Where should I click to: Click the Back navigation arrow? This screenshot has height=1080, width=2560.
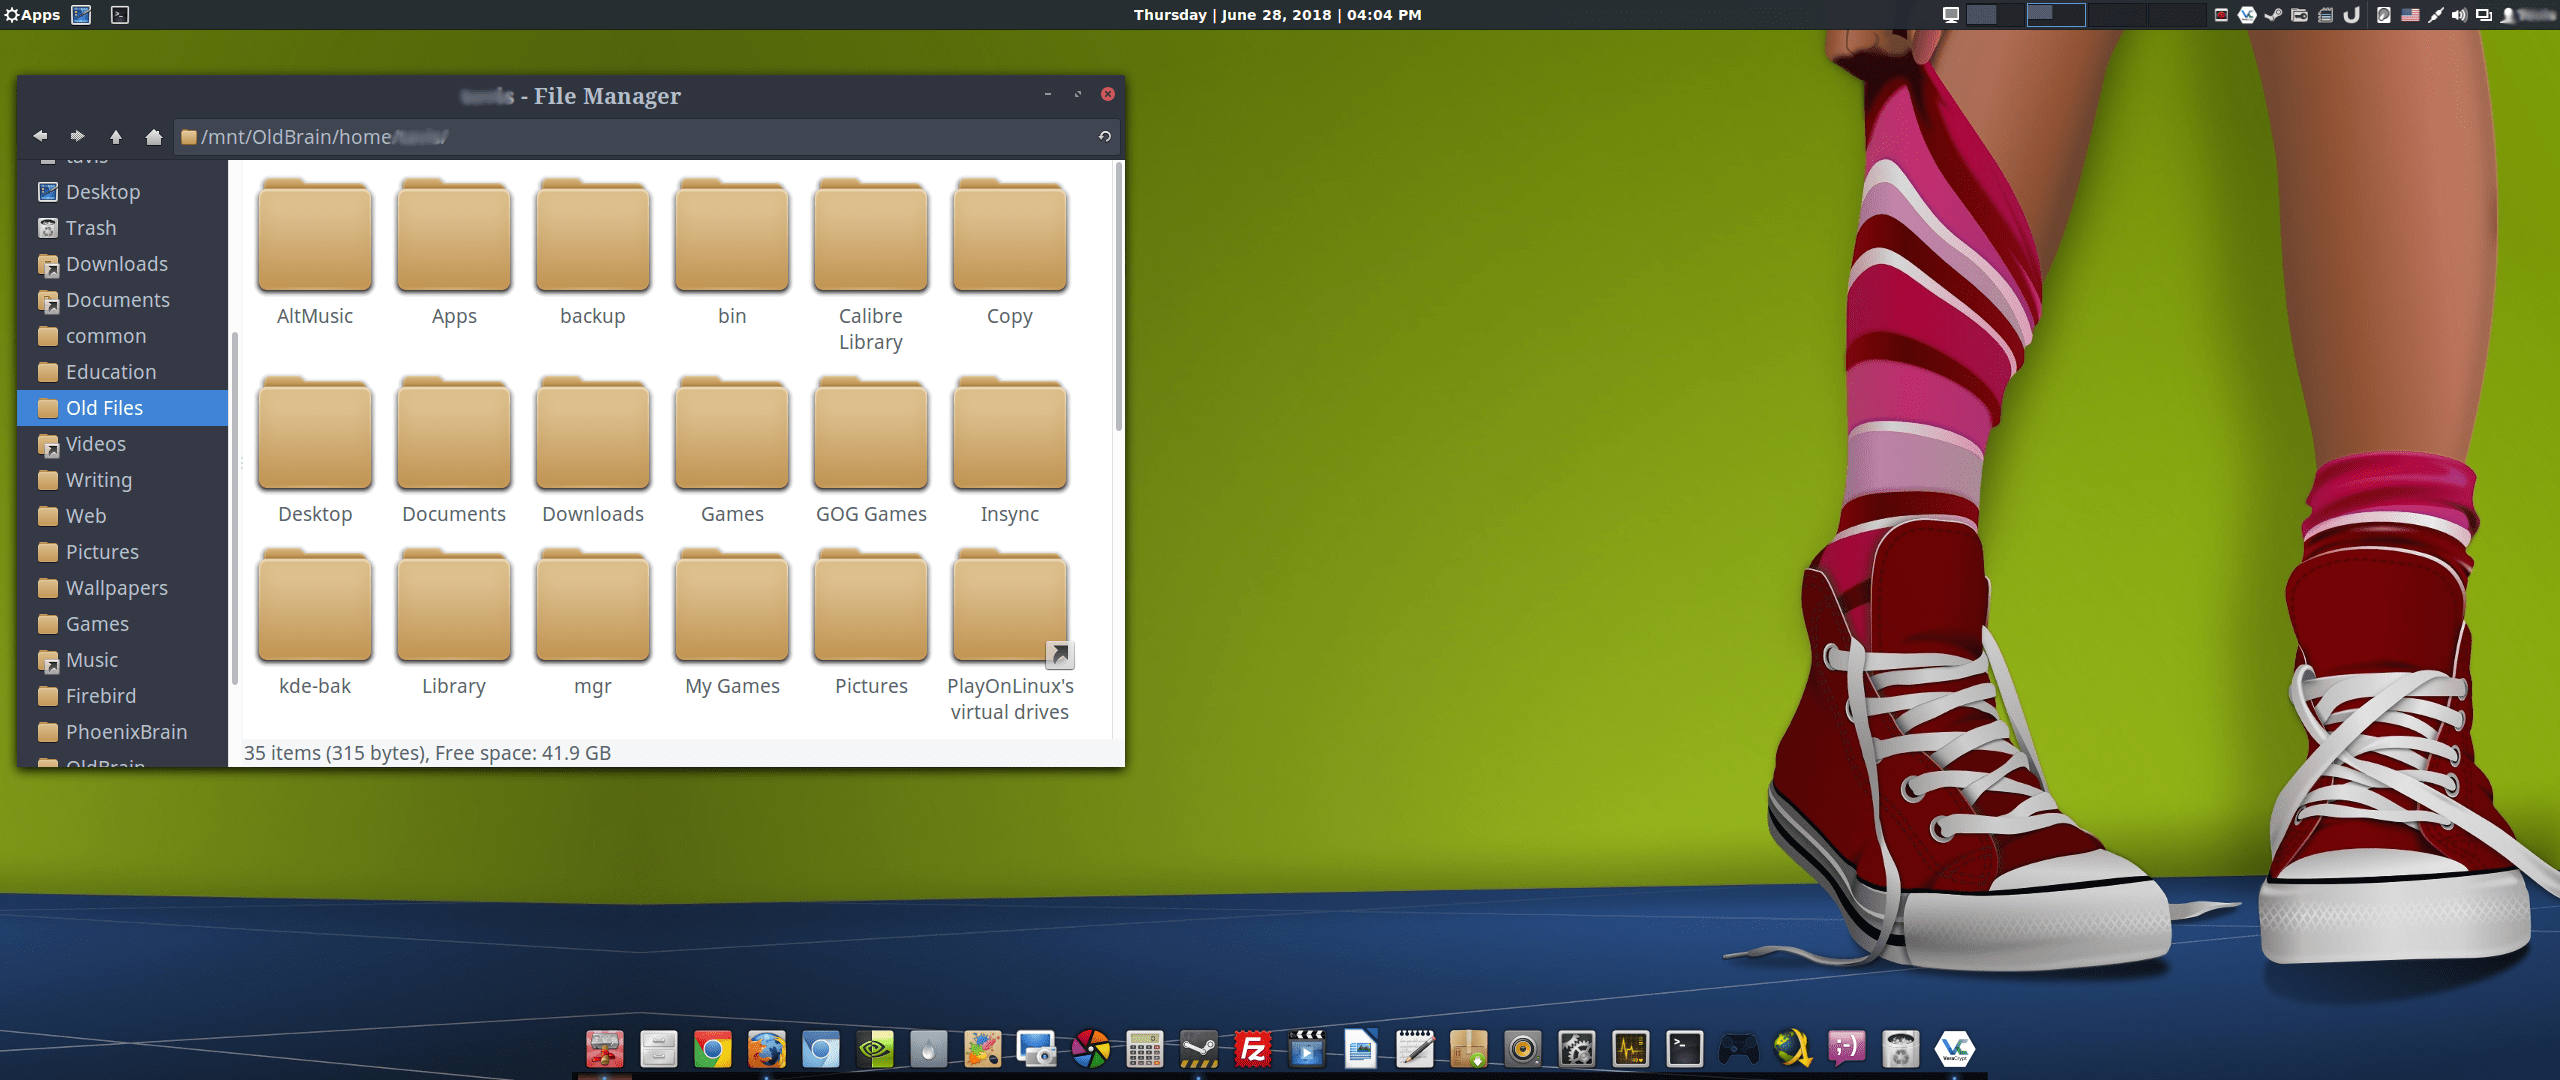[40, 136]
